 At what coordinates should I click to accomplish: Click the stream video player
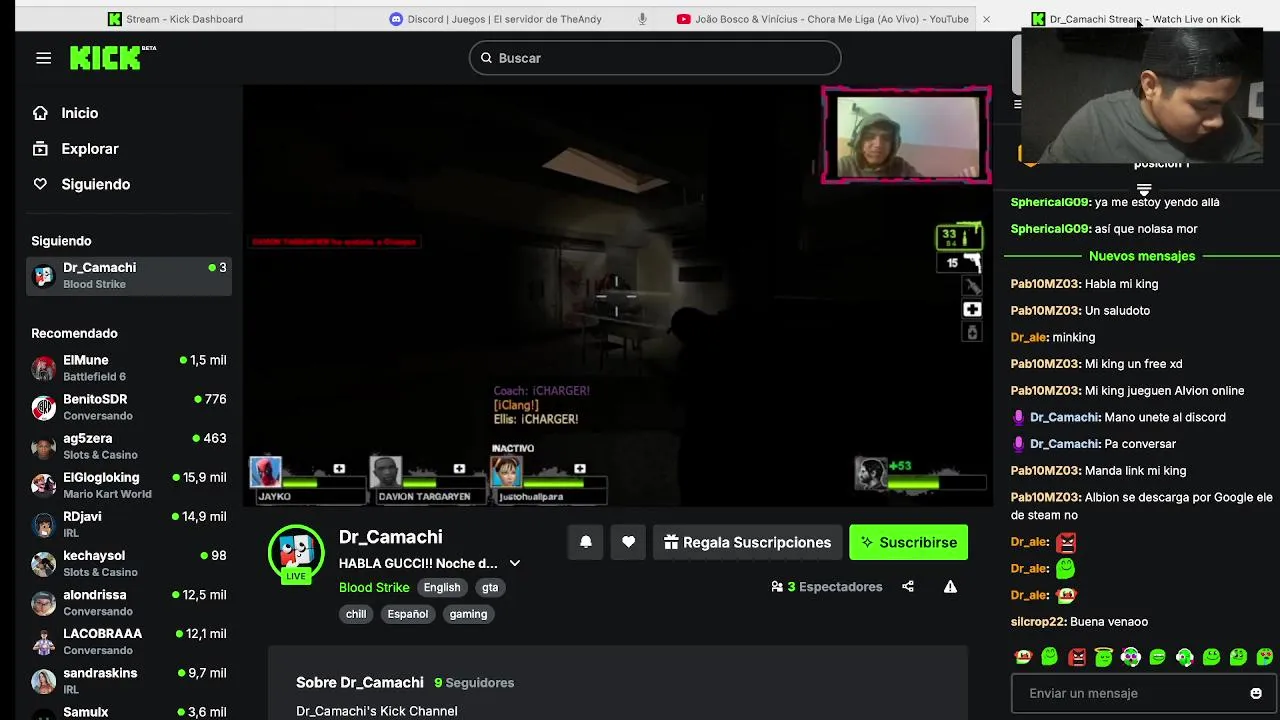617,296
